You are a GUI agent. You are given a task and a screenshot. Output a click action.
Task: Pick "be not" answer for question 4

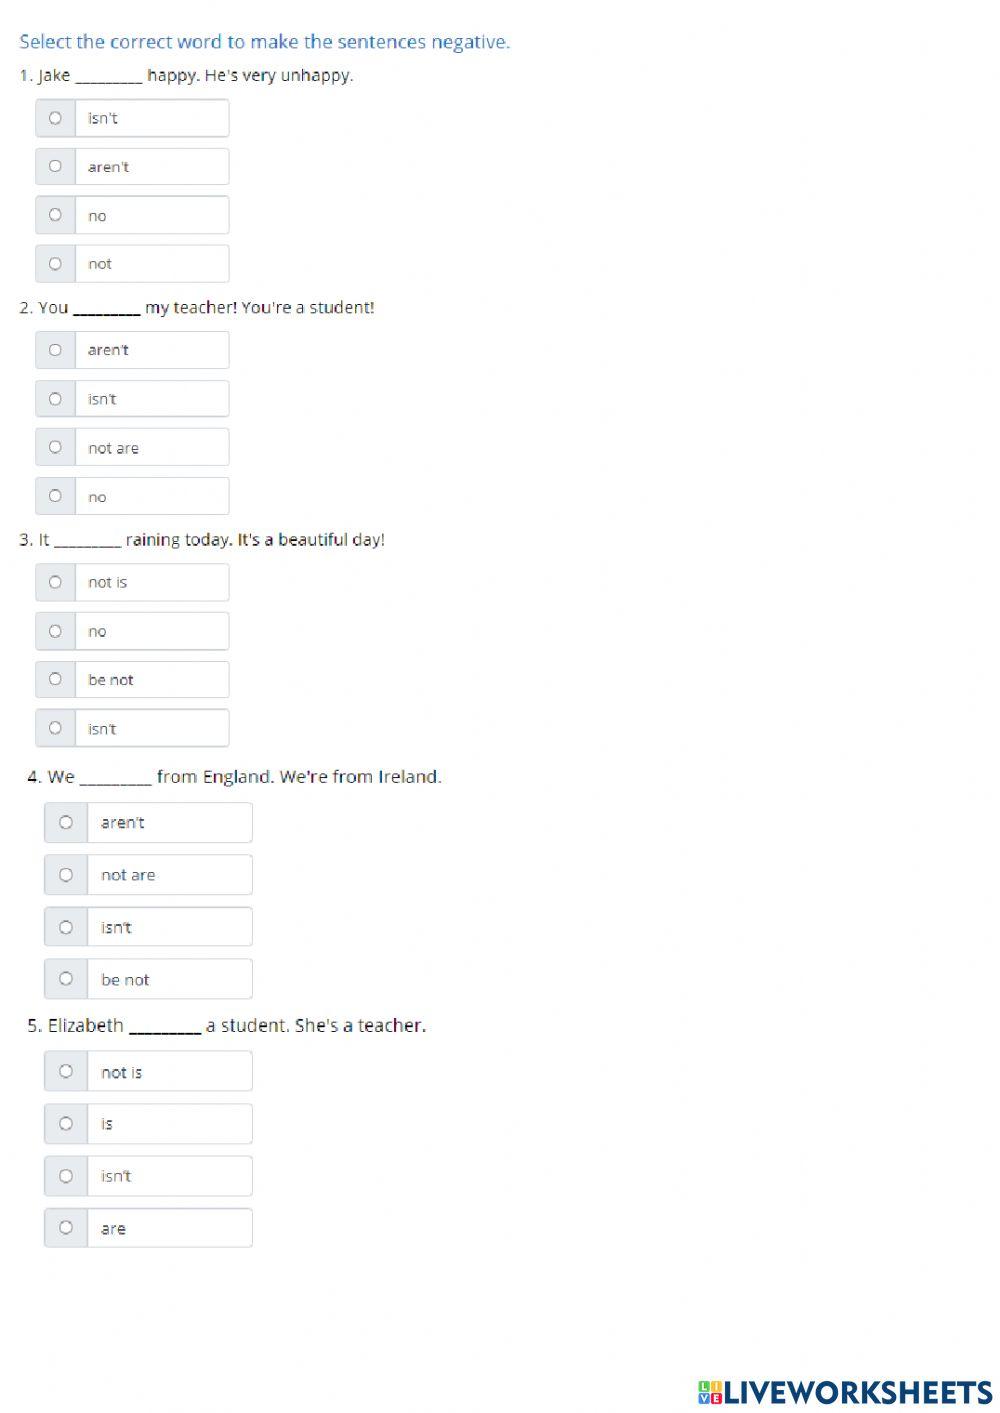(x=66, y=979)
